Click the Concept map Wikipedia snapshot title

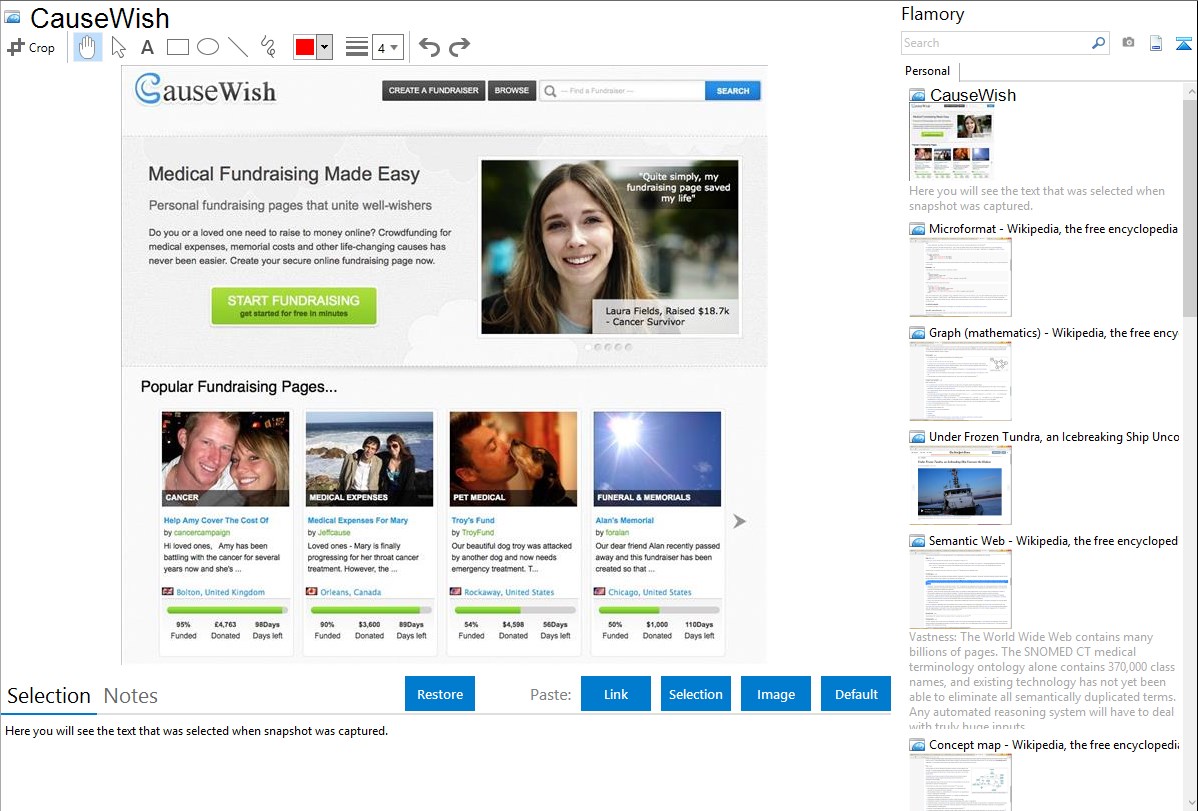1053,745
